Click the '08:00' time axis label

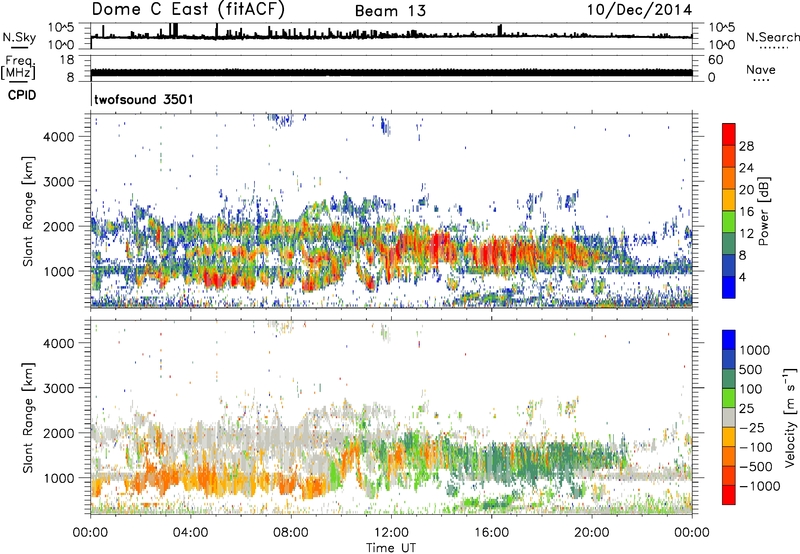pyautogui.click(x=291, y=533)
